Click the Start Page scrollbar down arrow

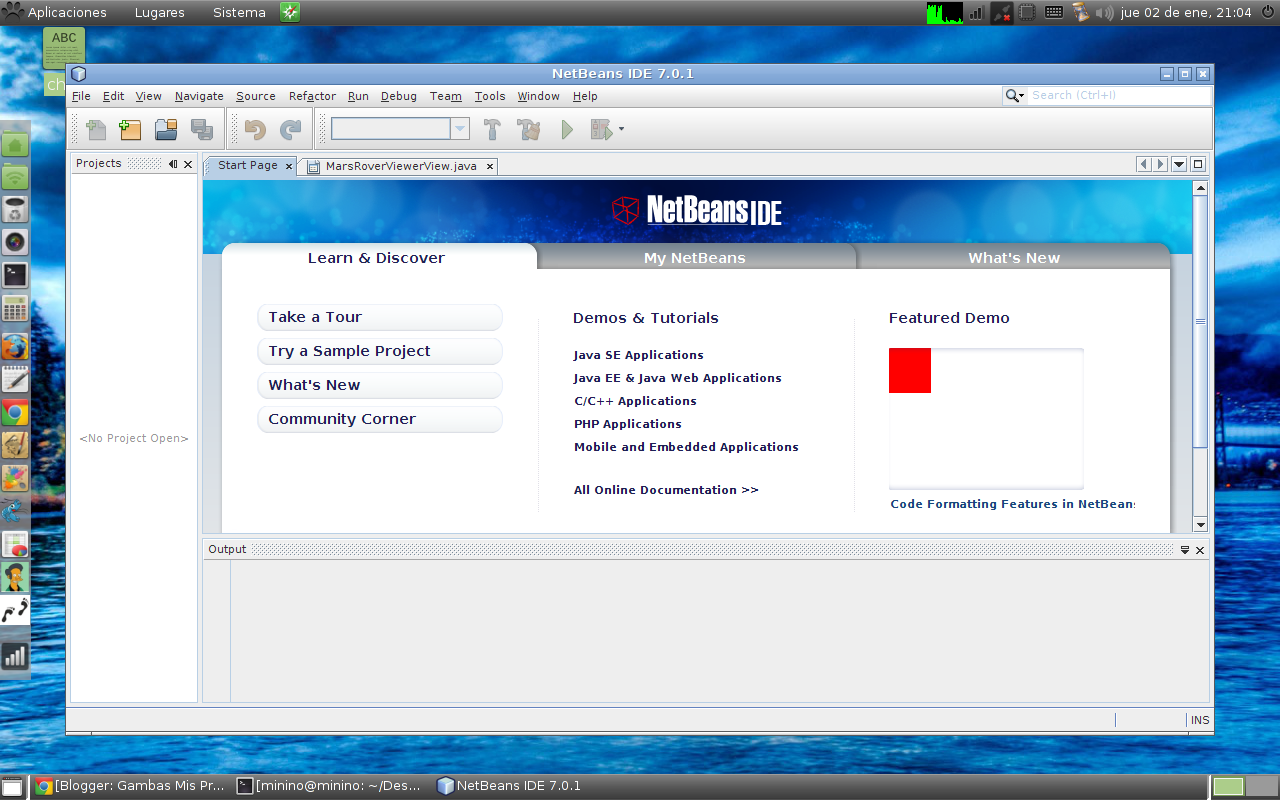(x=1201, y=525)
